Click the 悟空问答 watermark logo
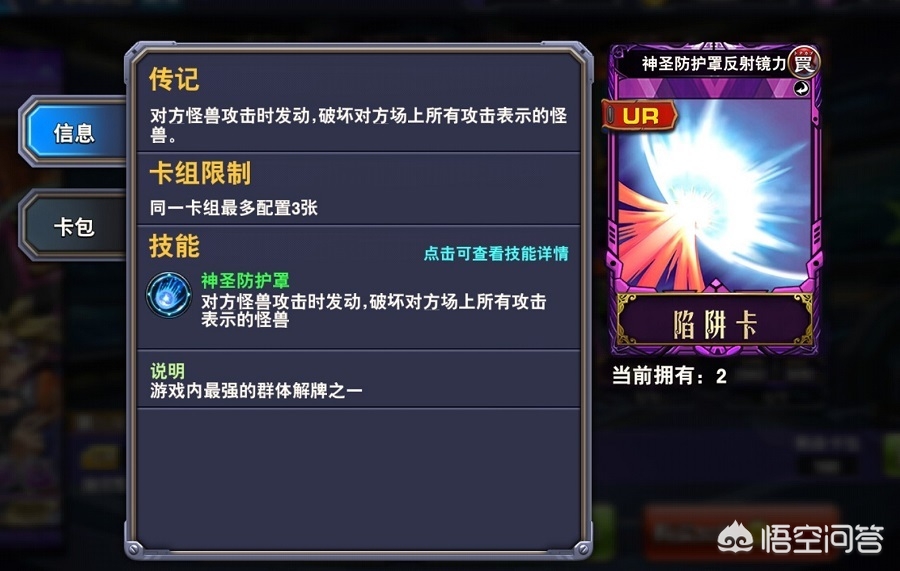900x571 pixels. 801,539
